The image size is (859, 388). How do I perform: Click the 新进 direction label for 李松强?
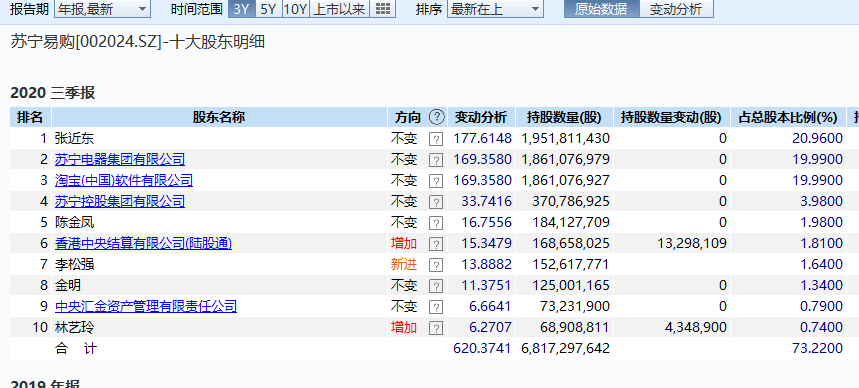(404, 265)
